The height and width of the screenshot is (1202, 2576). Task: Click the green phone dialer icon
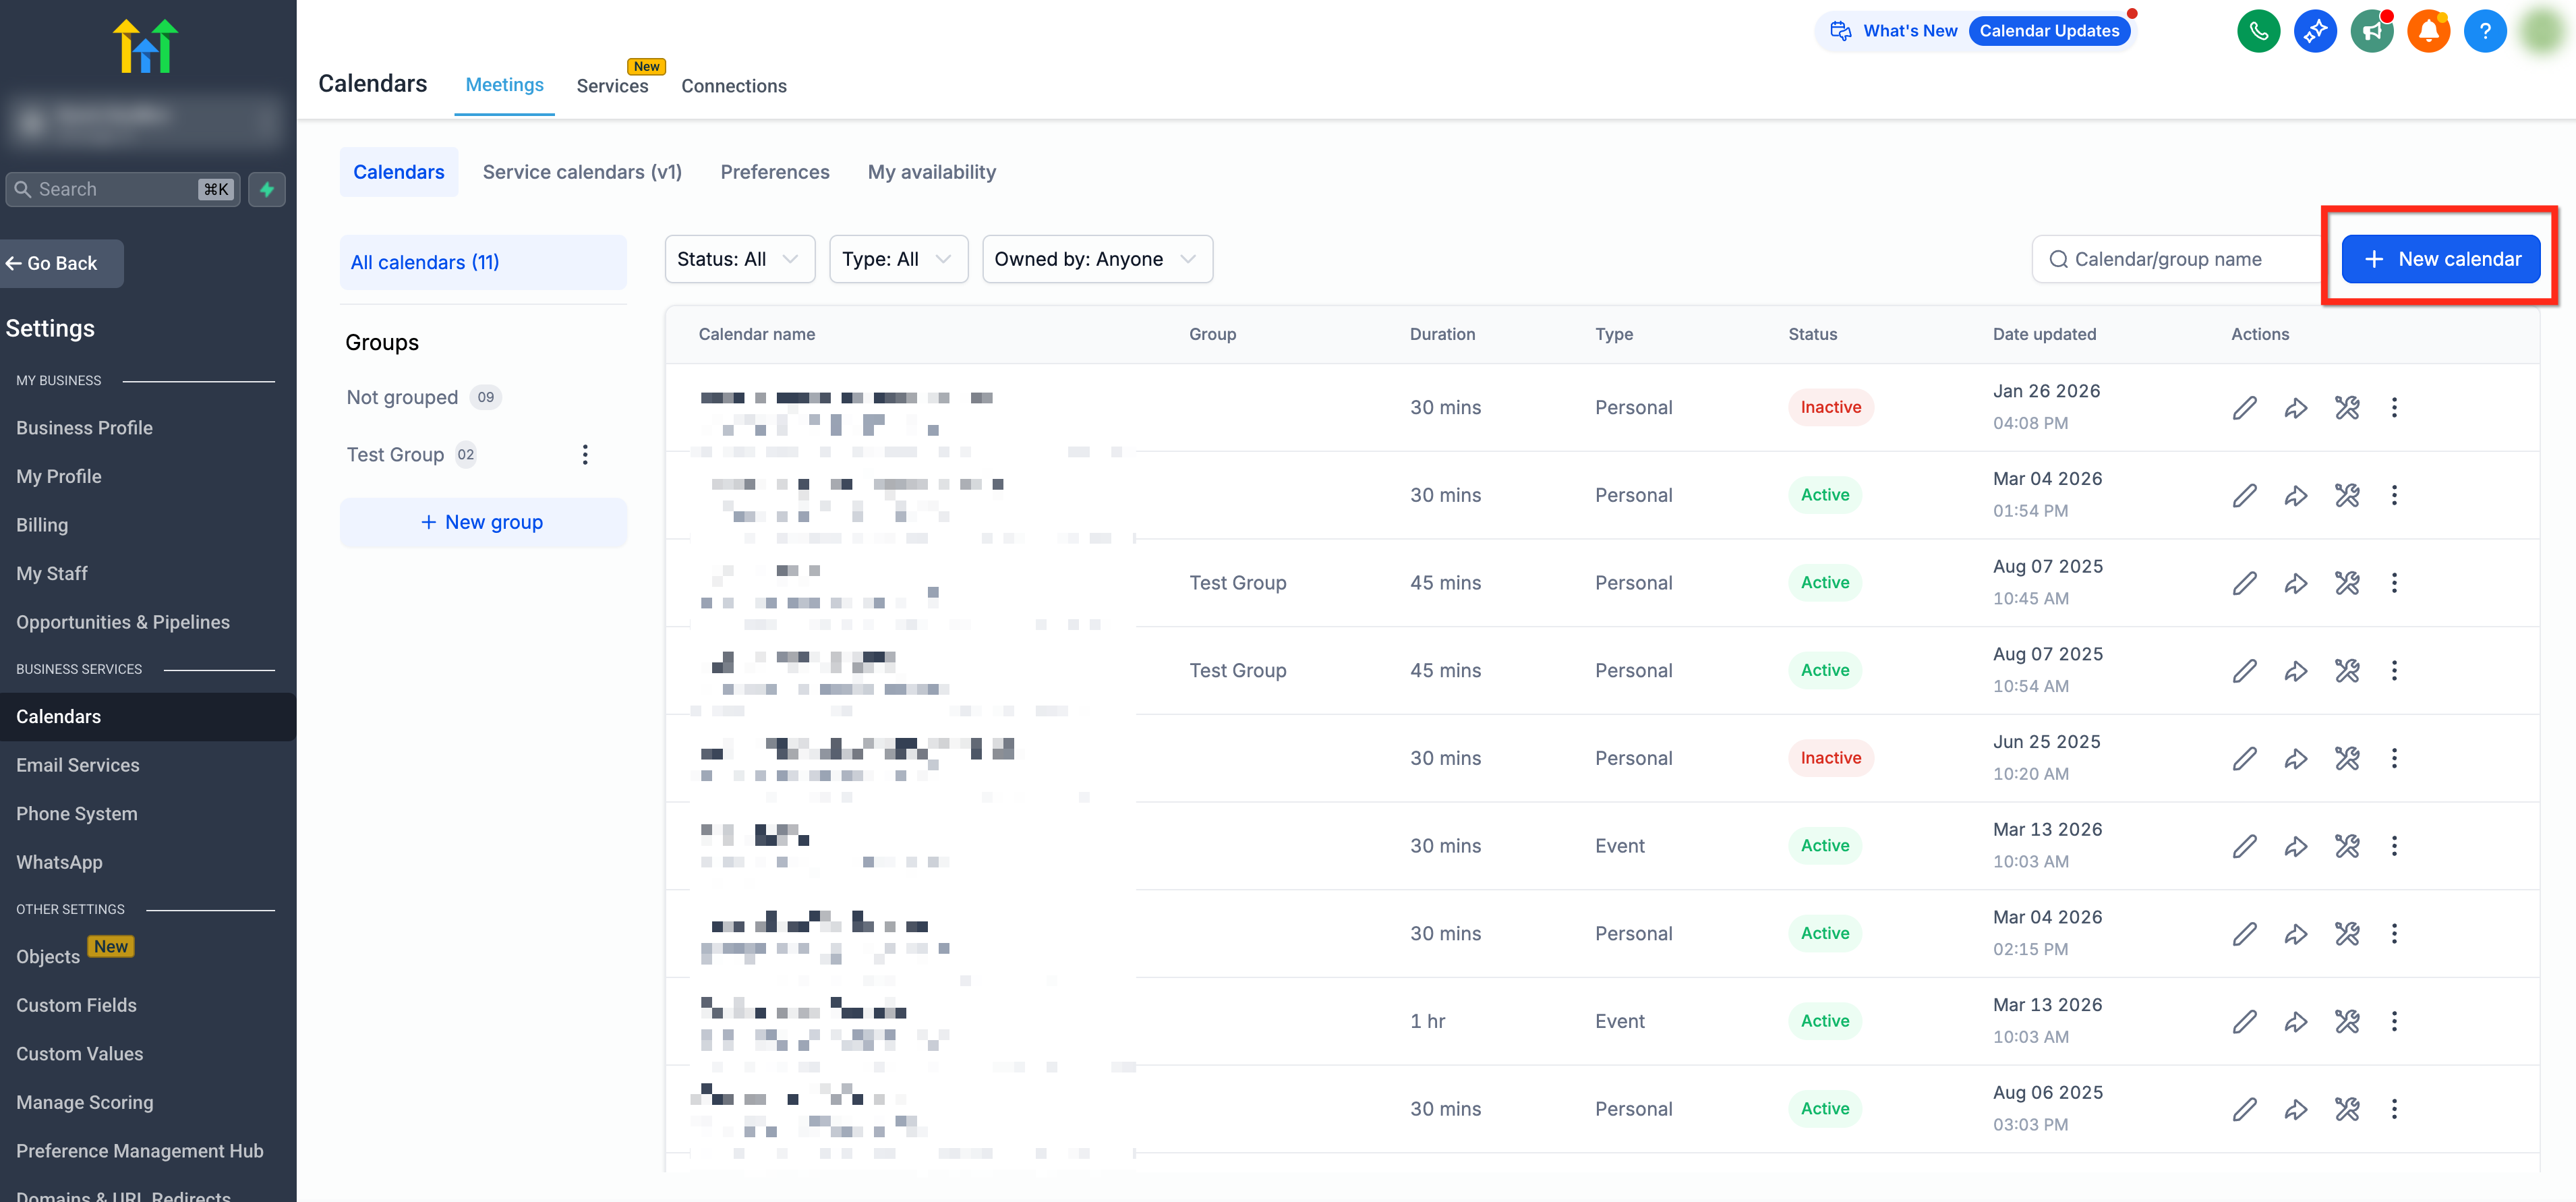coord(2258,31)
